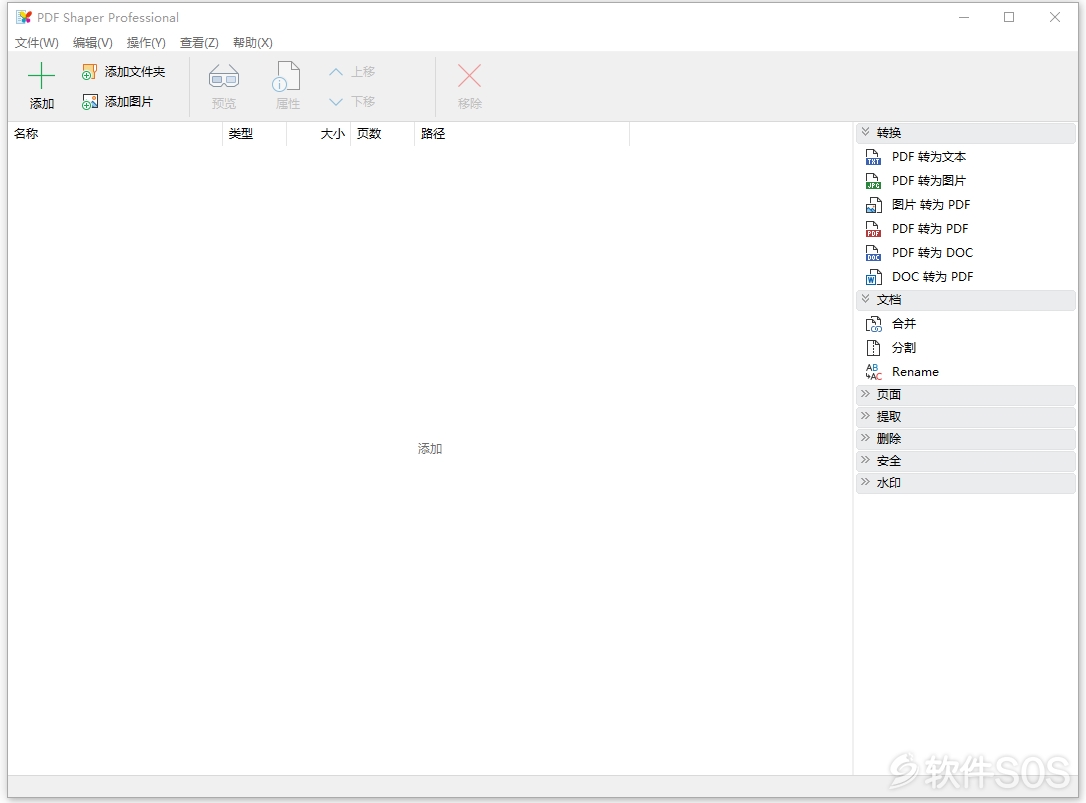
Task: Click the 分割 text
Action: pyautogui.click(x=904, y=348)
